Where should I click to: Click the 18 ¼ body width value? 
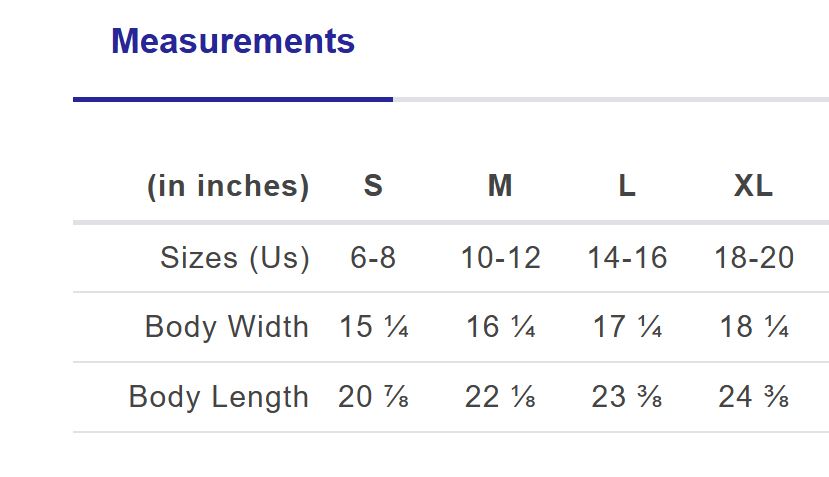754,327
